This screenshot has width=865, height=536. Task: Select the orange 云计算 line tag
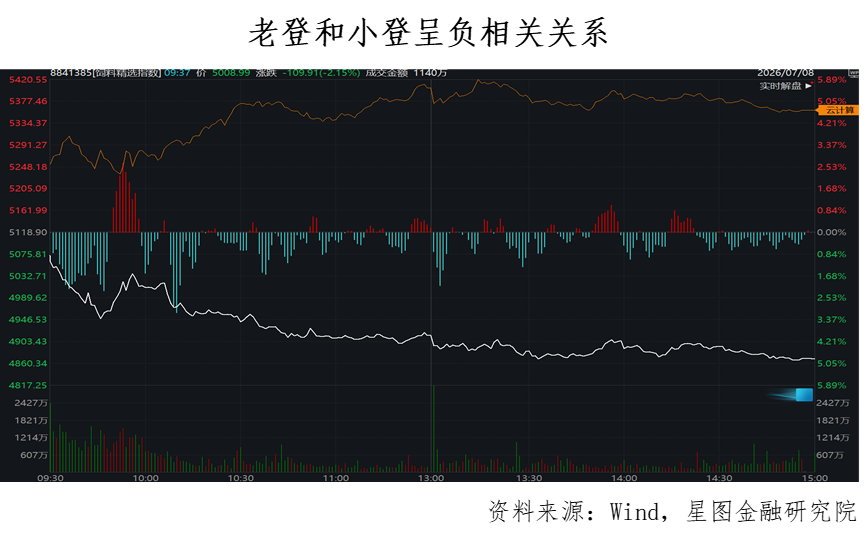839,110
